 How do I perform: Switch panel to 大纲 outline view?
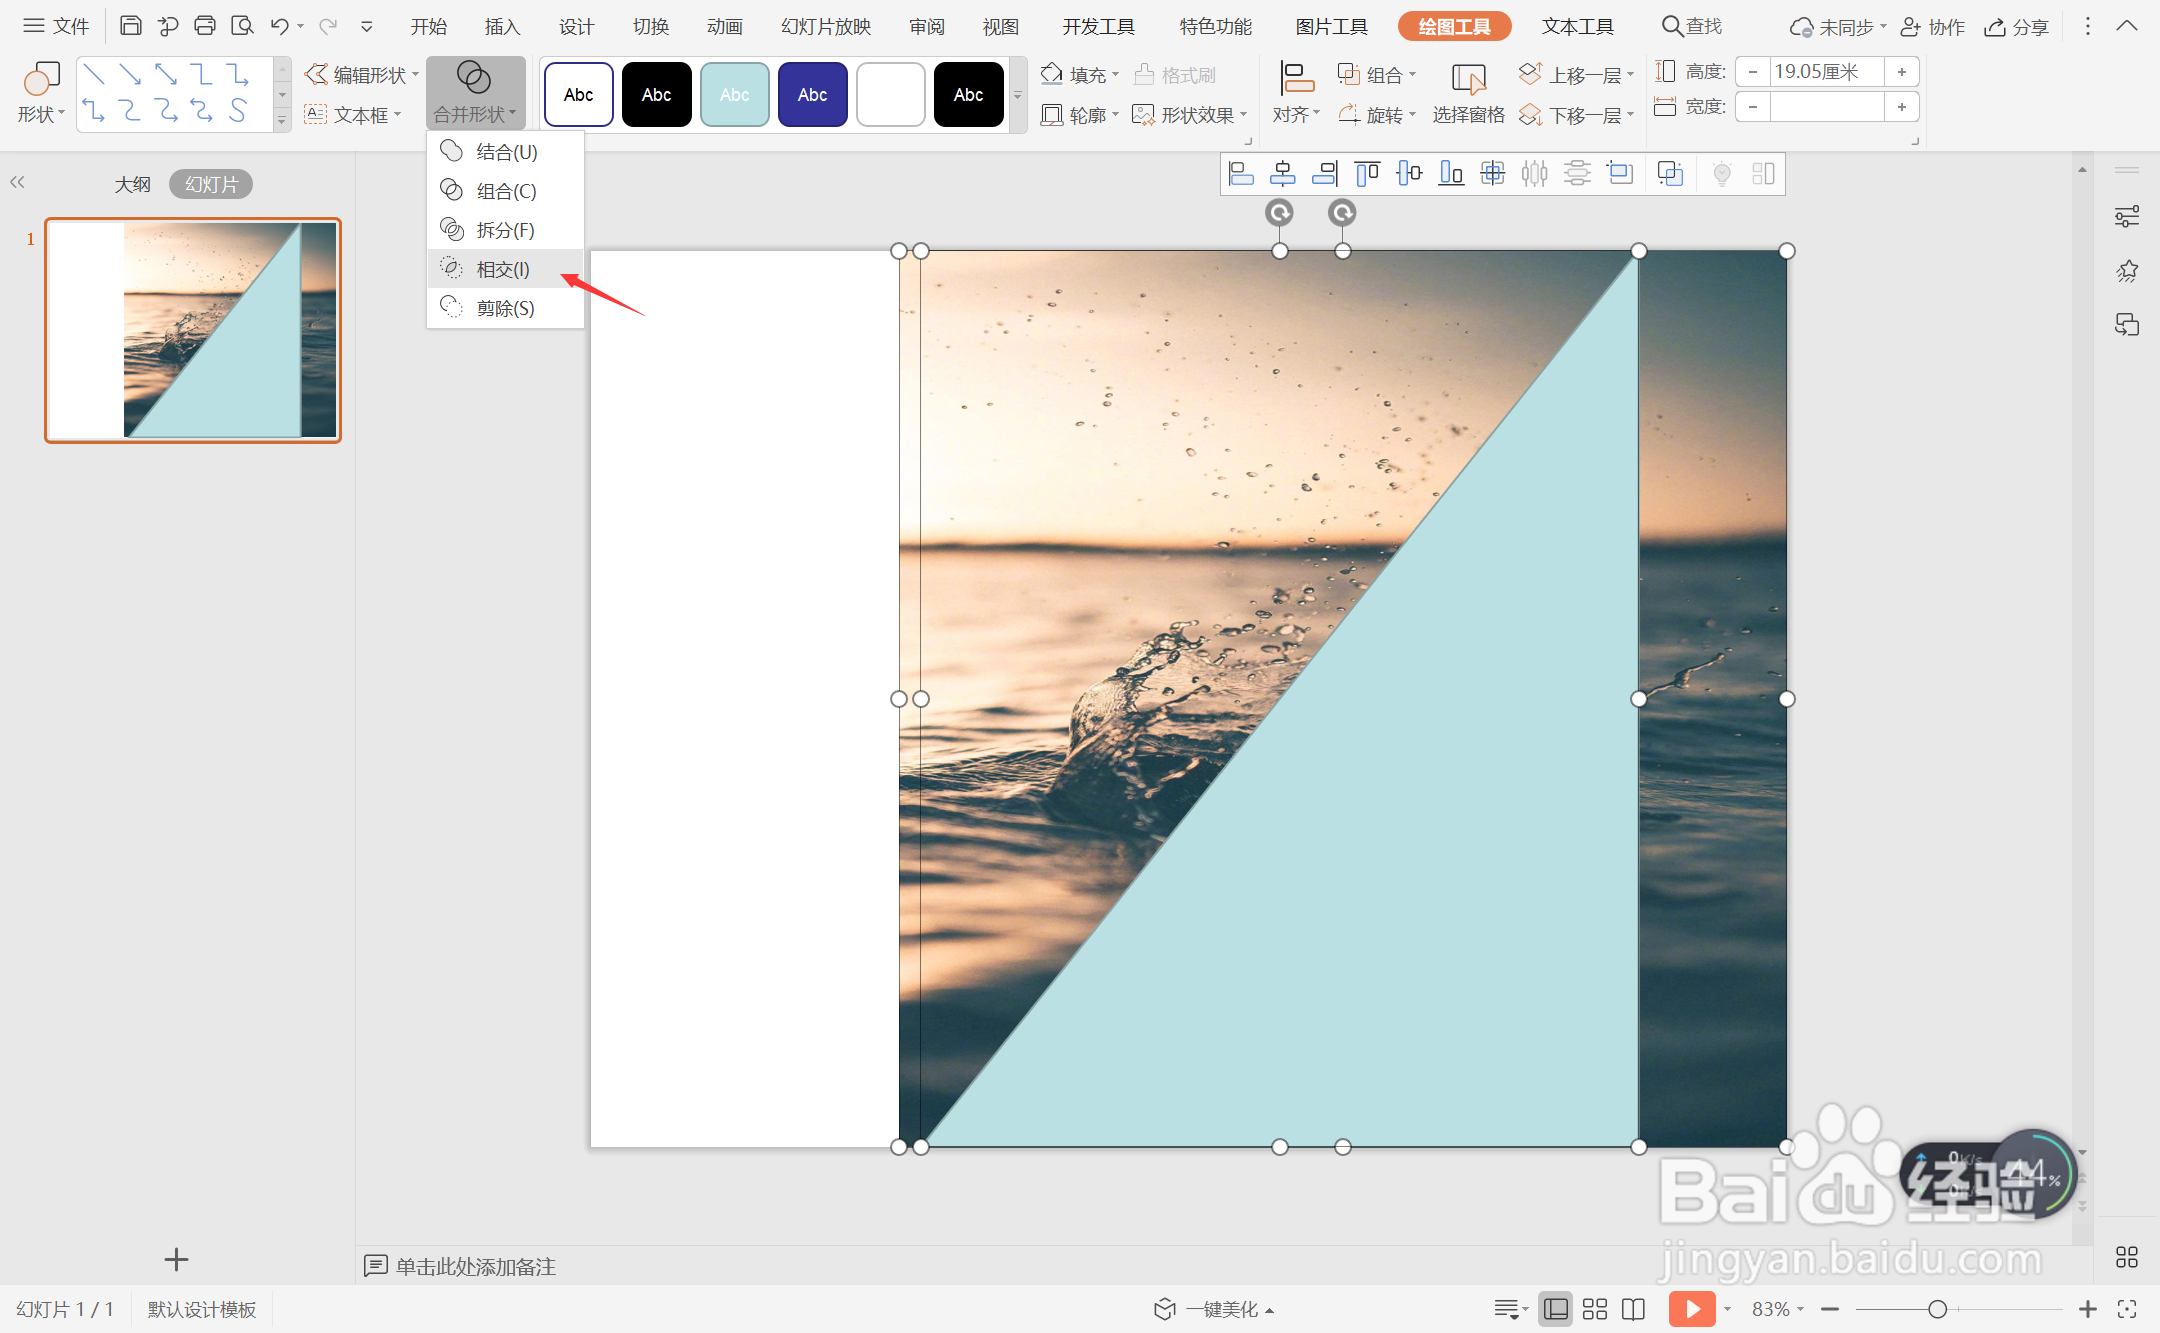click(x=132, y=184)
